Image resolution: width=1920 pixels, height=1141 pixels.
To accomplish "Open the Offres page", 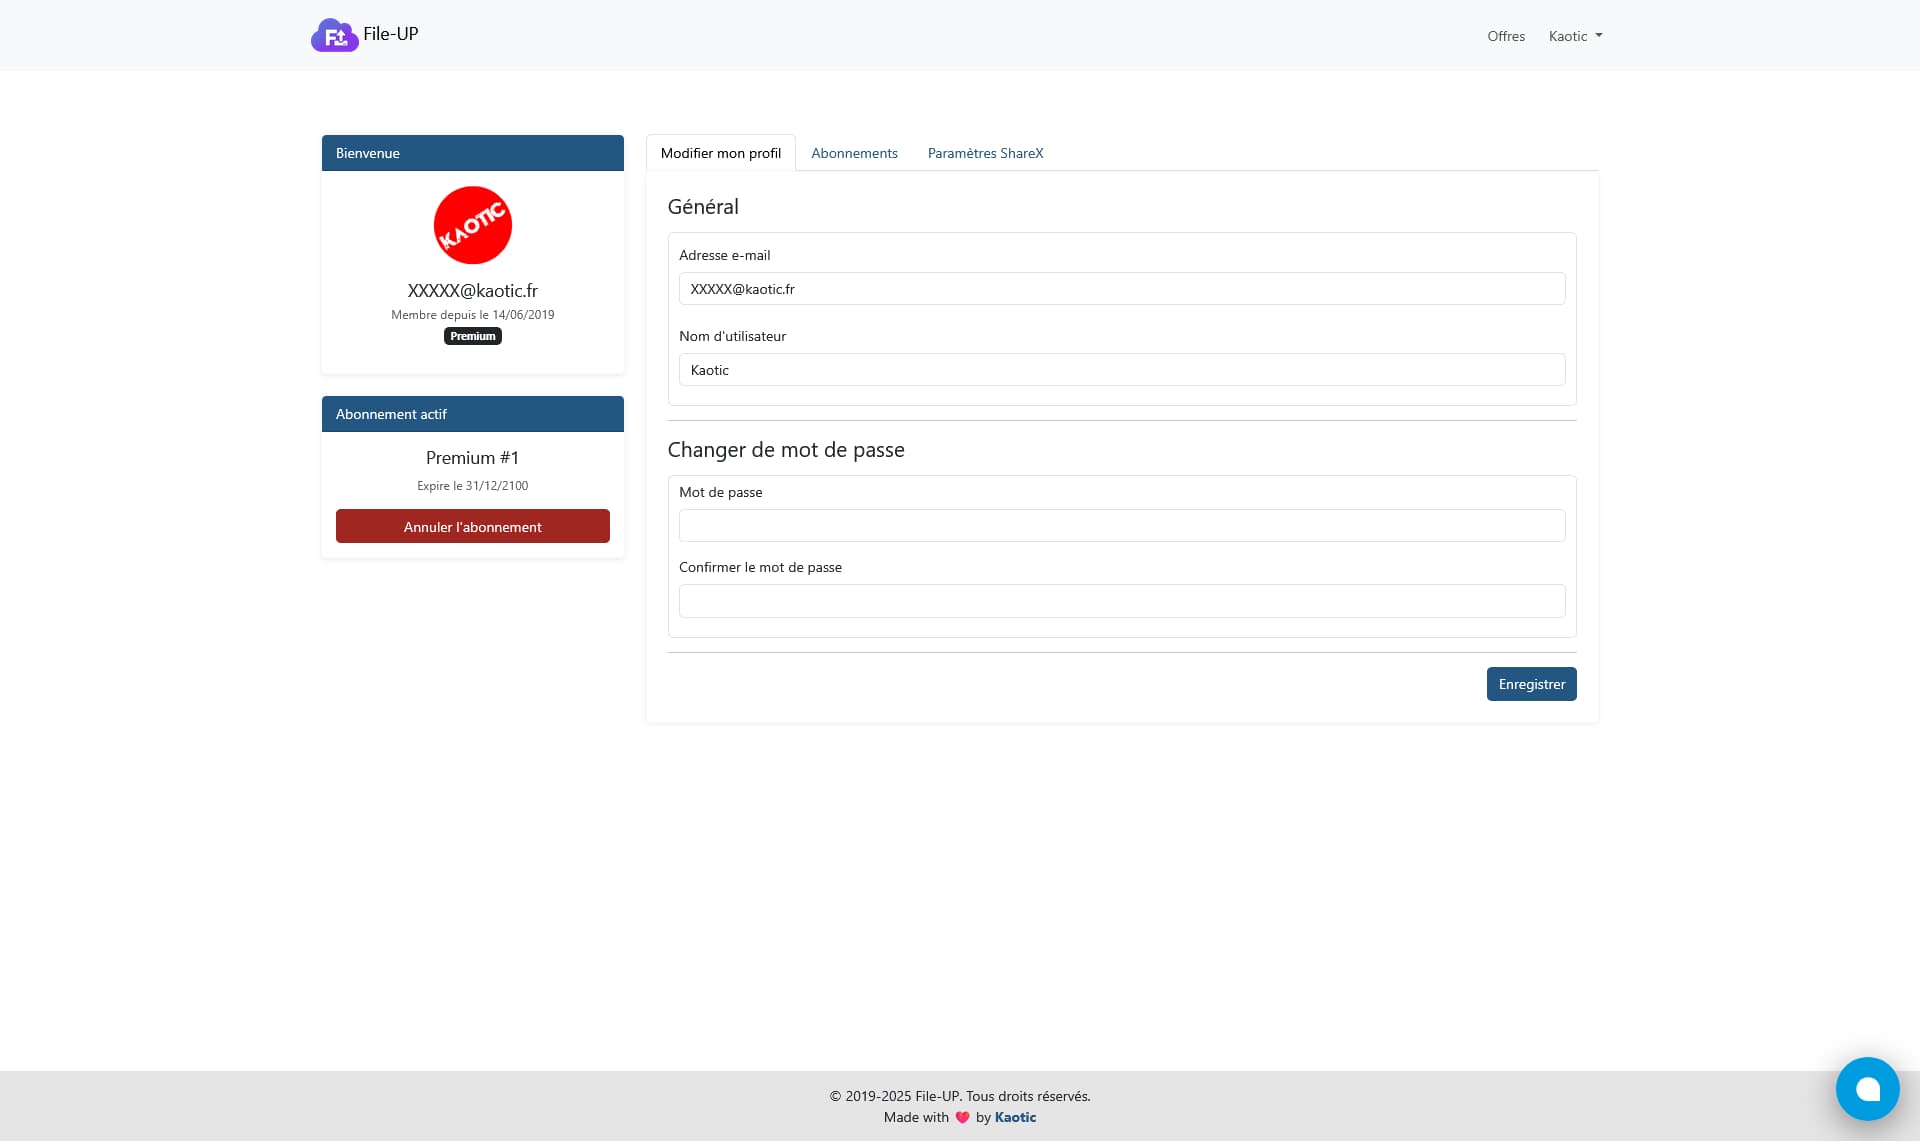I will tap(1505, 36).
